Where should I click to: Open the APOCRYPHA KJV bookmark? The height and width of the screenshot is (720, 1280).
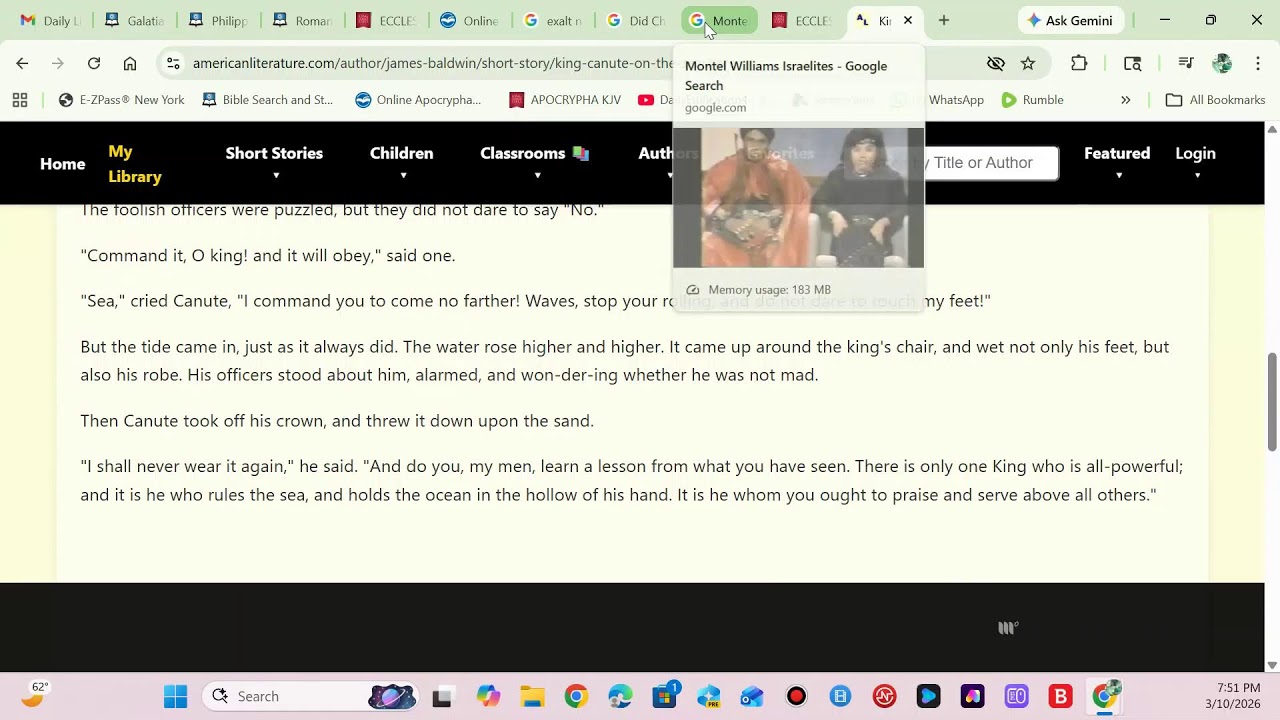click(565, 100)
